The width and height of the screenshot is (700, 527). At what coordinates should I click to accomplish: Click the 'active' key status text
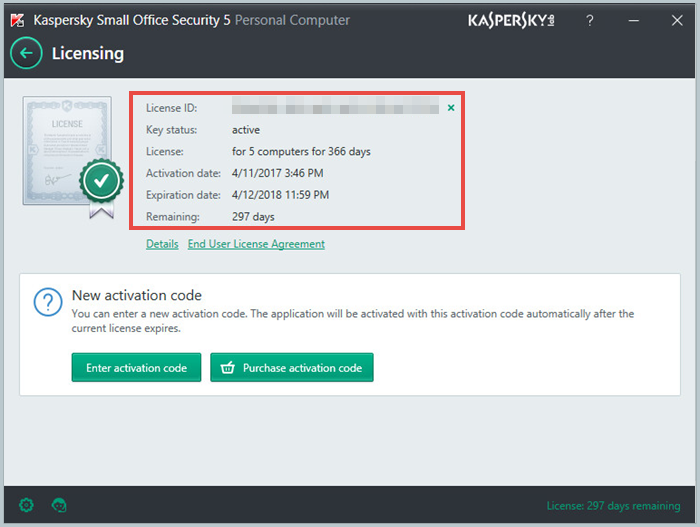[x=246, y=130]
